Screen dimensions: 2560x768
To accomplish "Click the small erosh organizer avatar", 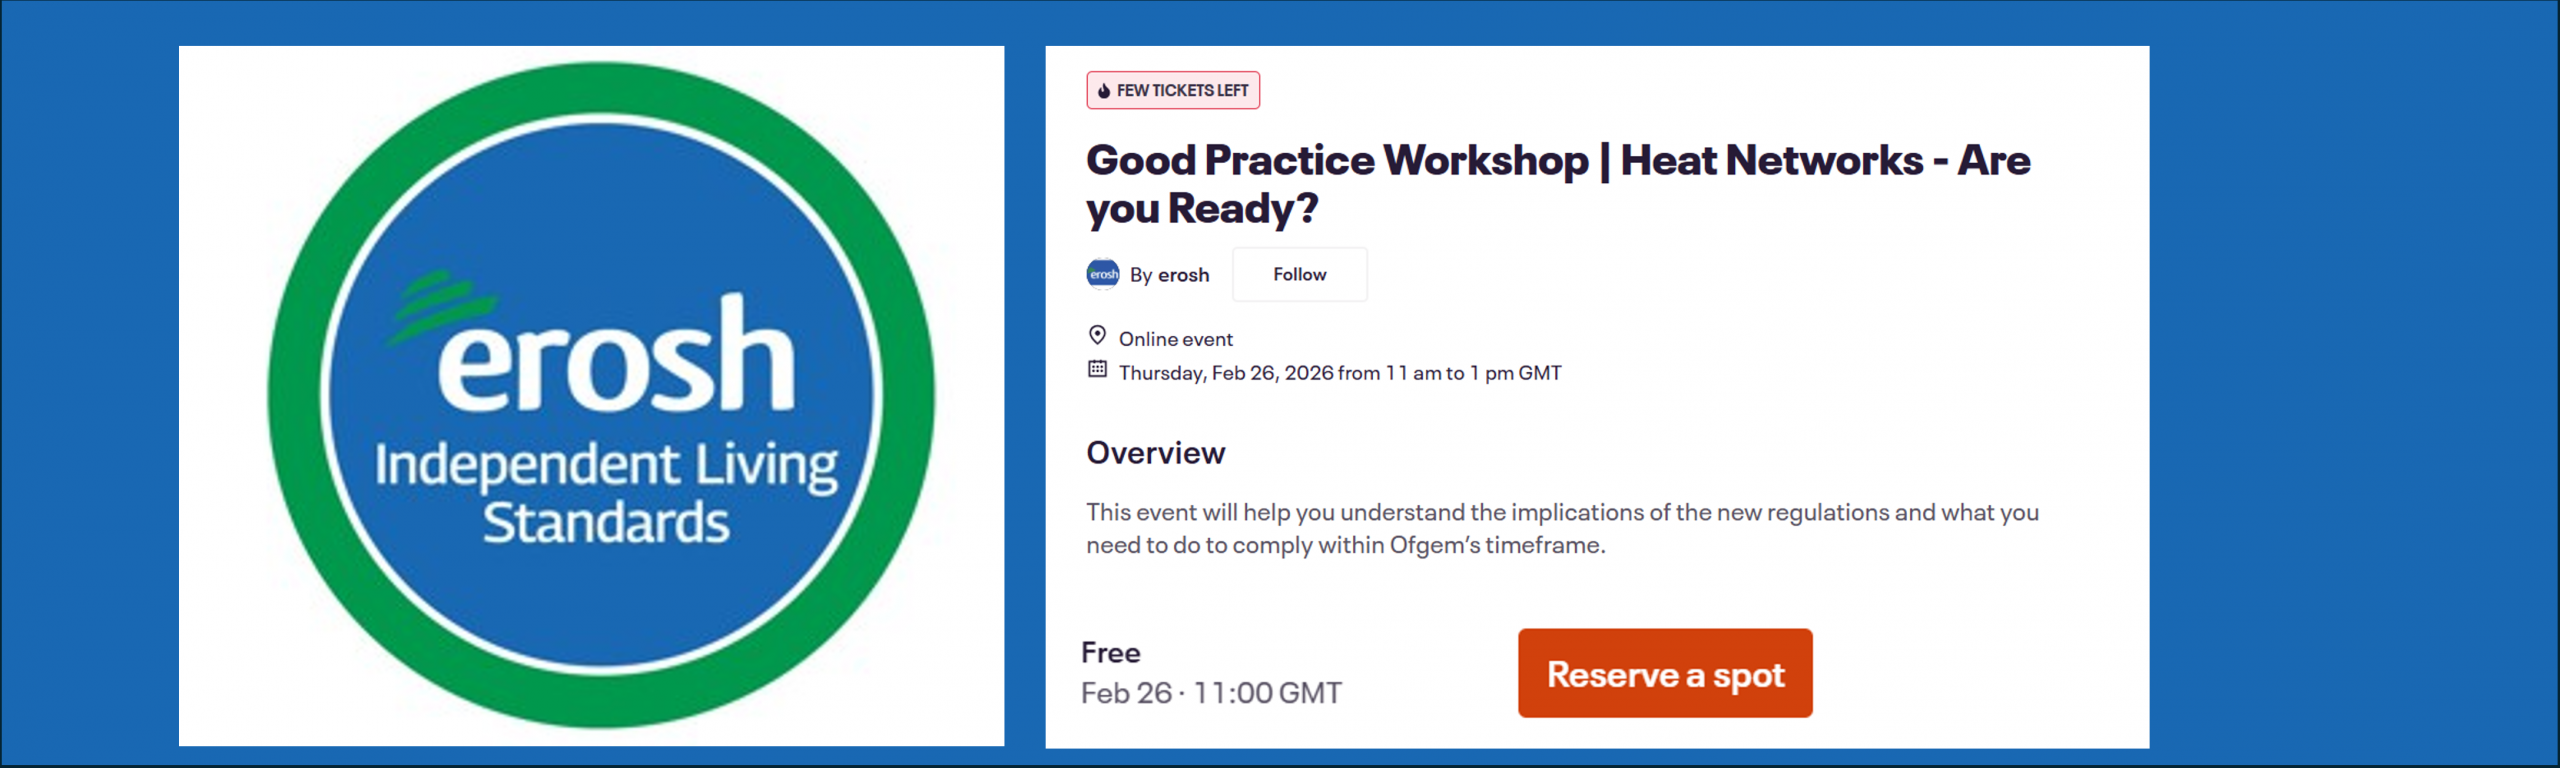I will tap(1103, 274).
